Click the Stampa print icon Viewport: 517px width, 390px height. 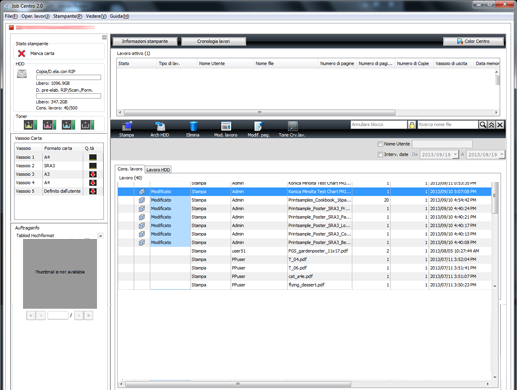pyautogui.click(x=127, y=126)
